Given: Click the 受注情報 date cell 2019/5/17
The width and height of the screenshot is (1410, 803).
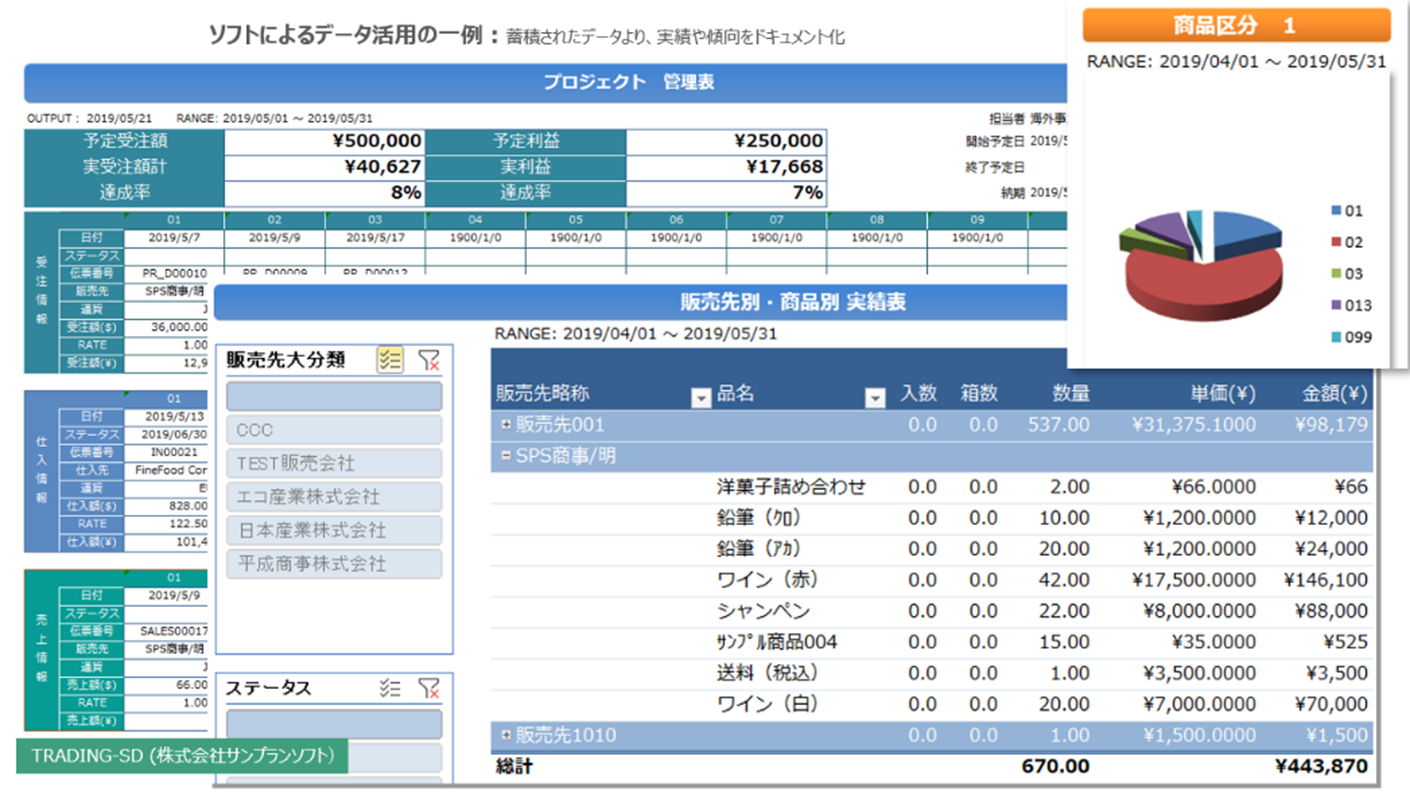Looking at the screenshot, I should coord(375,238).
